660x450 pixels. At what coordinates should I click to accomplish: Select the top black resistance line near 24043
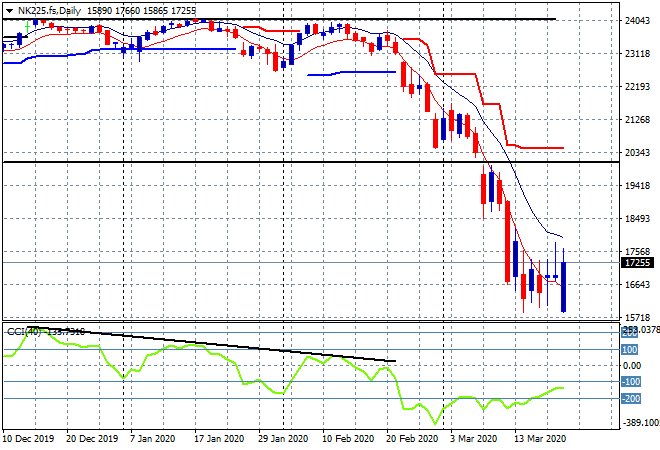pyautogui.click(x=279, y=19)
